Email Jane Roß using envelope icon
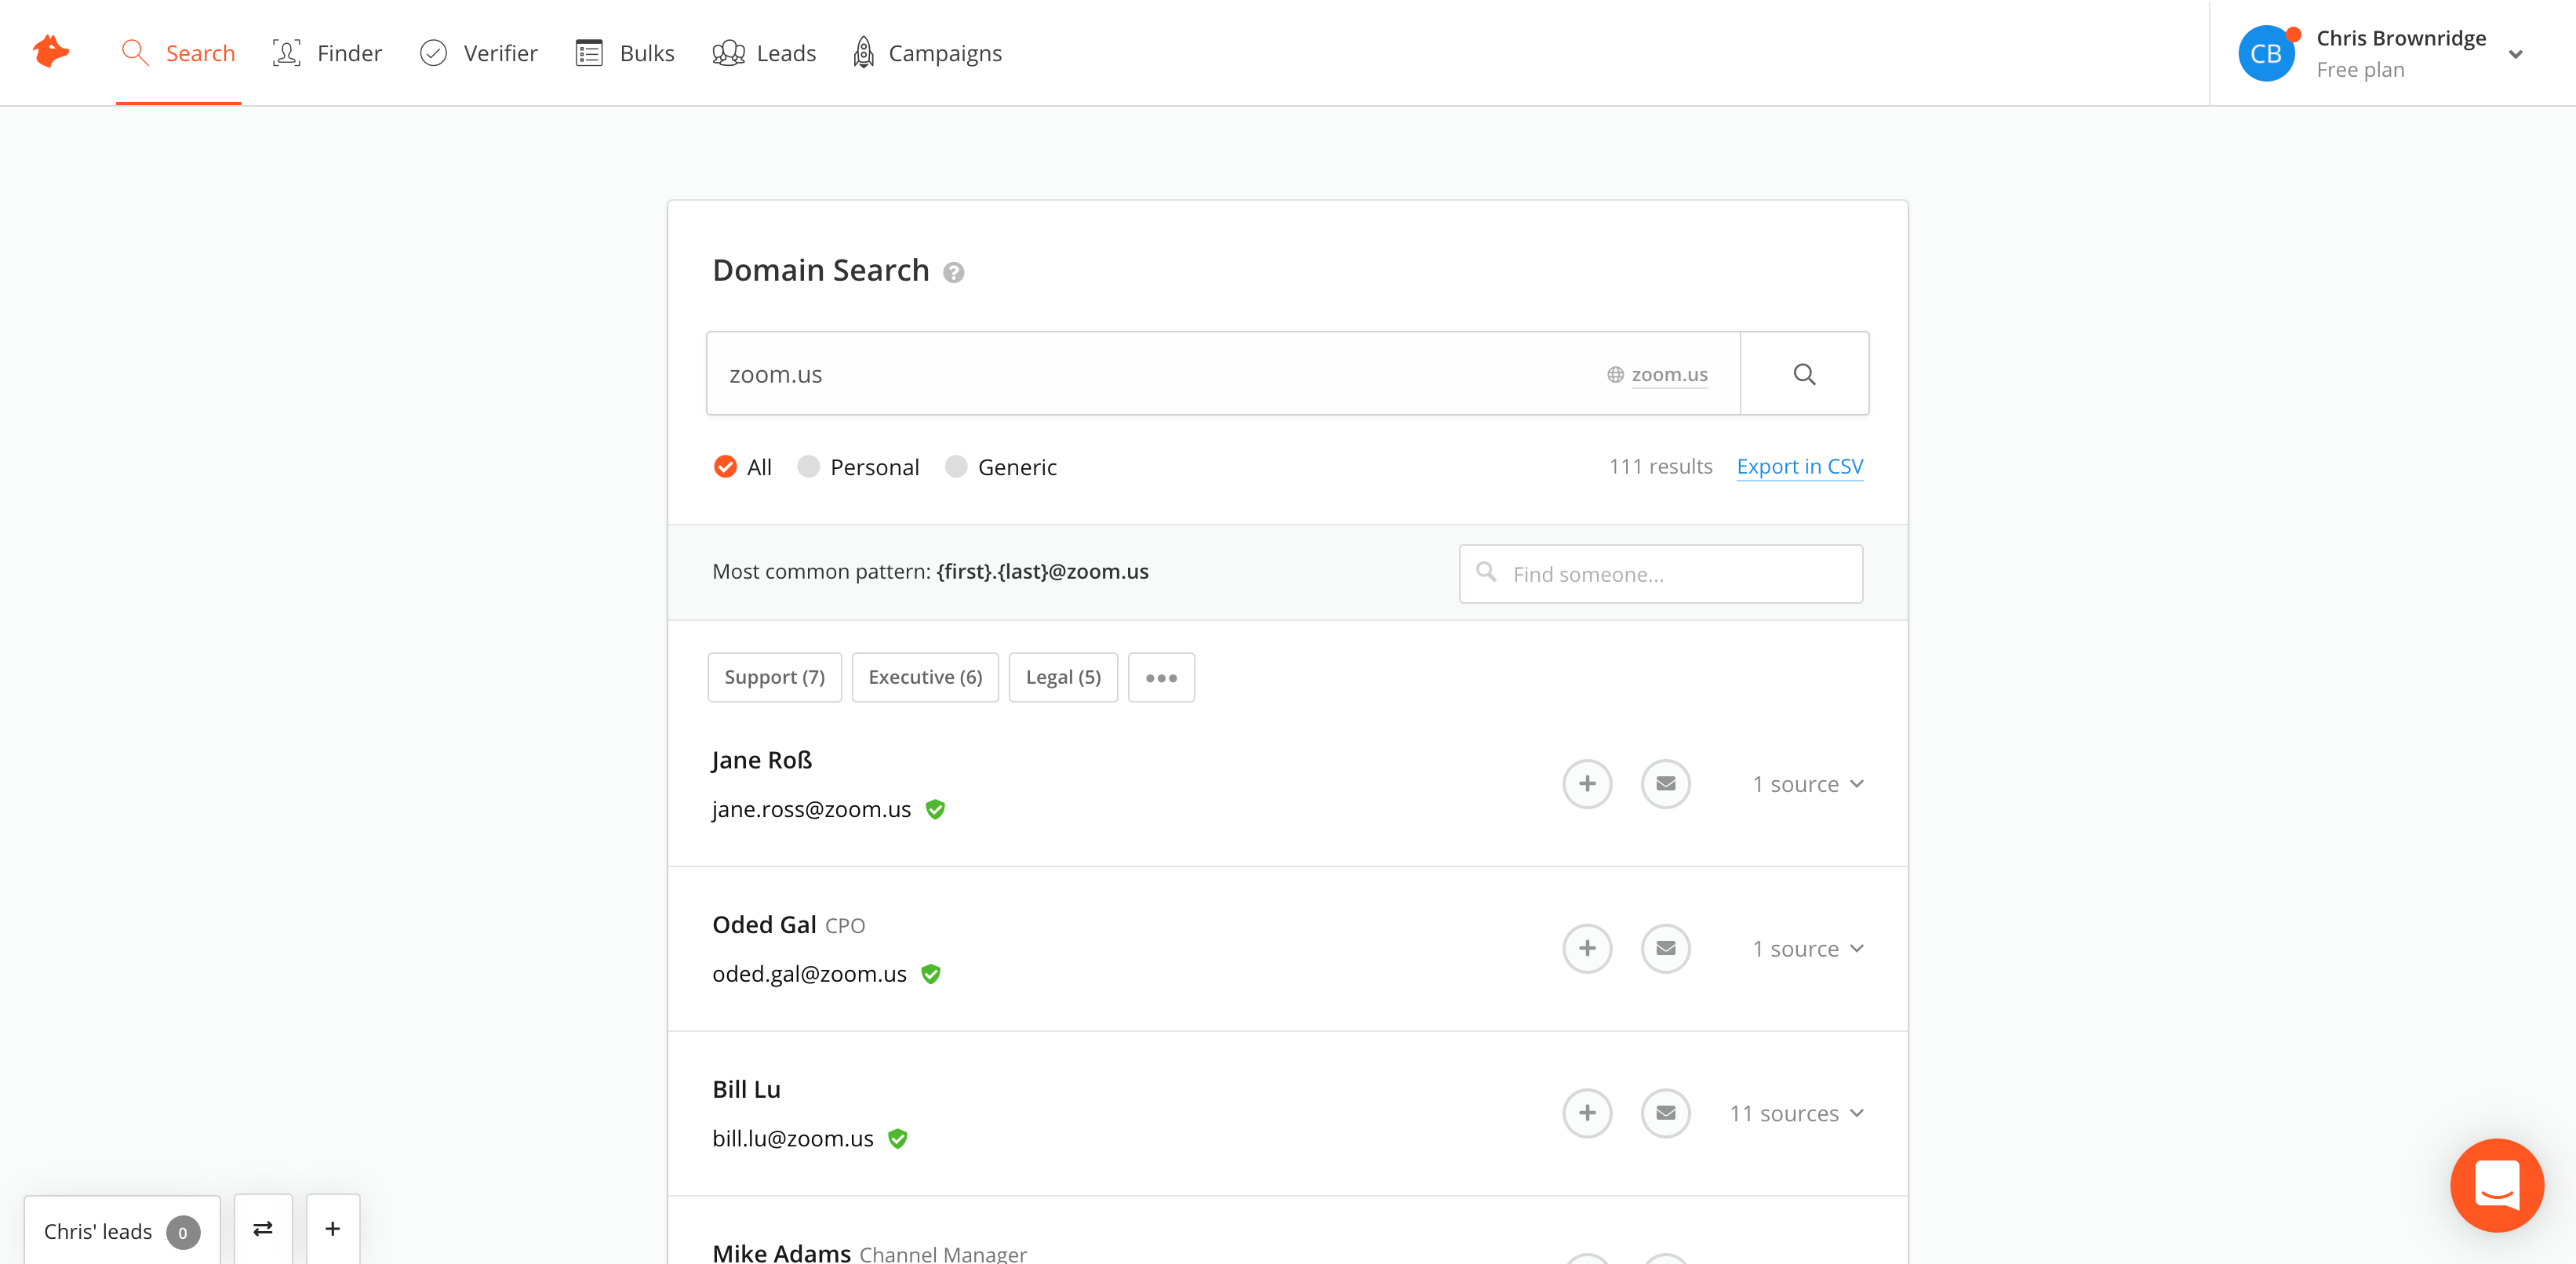Screen dimensions: 2576x1264 pyautogui.click(x=1666, y=784)
